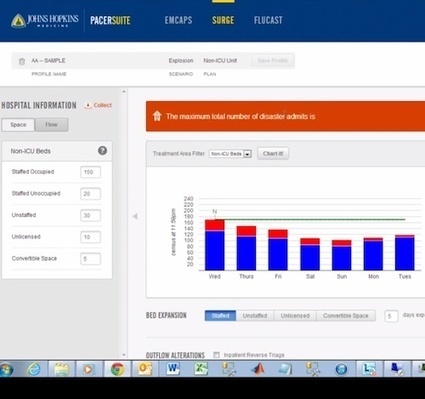Click the Non-ICU Beds panel header
Image resolution: width=425 pixels, height=399 pixels.
(57, 151)
